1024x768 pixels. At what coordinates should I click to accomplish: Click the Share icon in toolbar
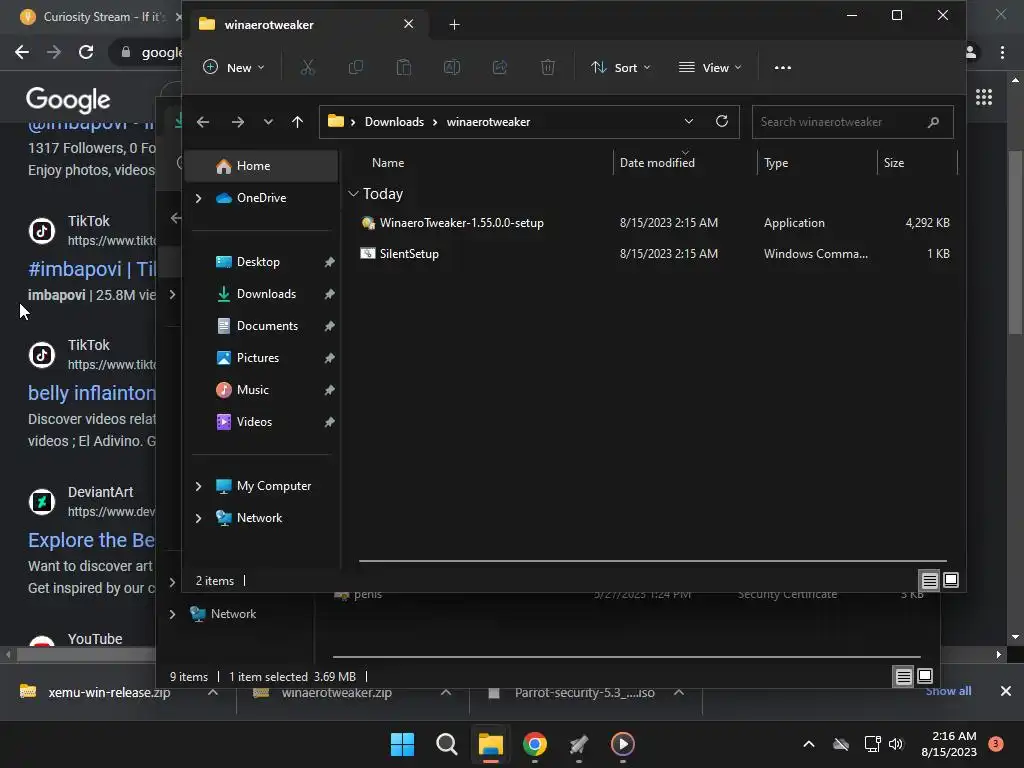click(500, 67)
